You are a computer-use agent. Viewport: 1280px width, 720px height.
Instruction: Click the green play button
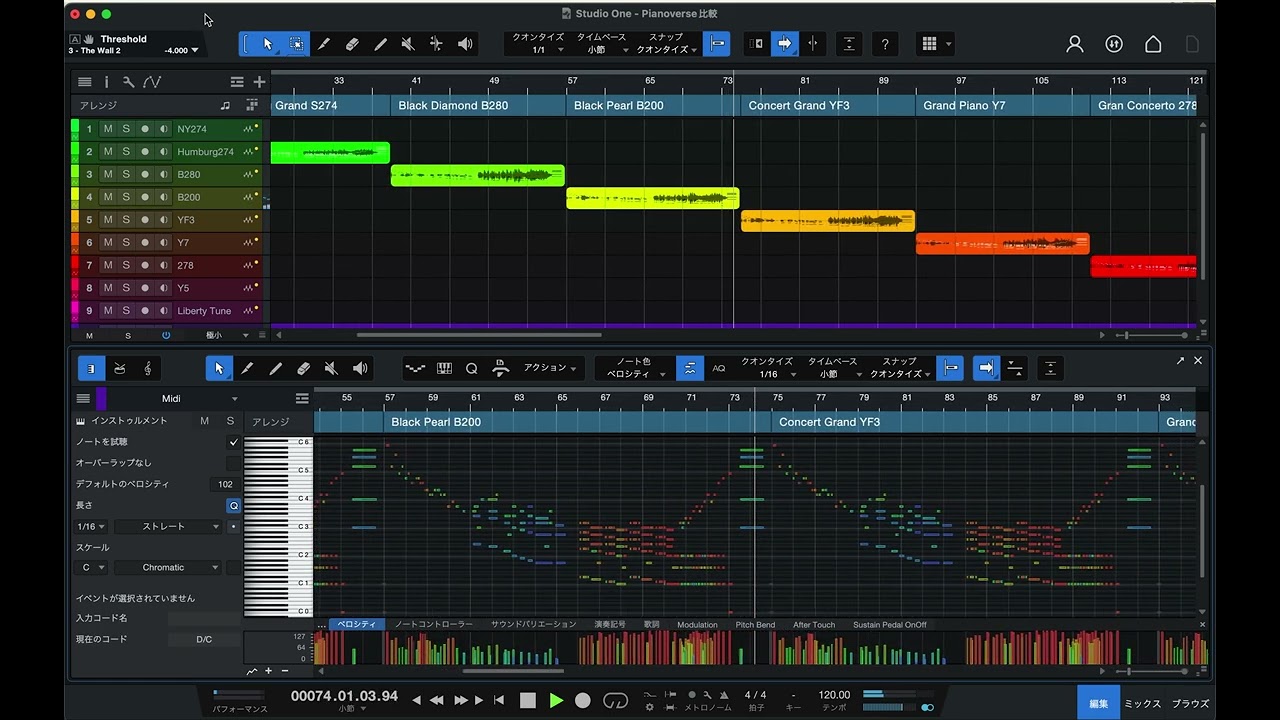tap(556, 701)
